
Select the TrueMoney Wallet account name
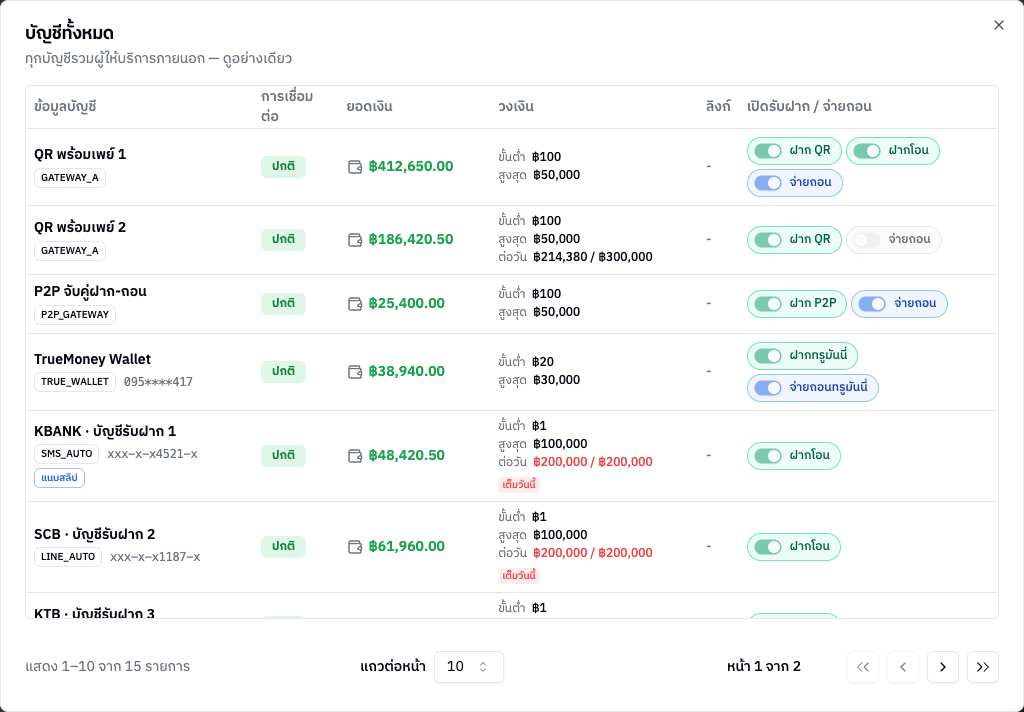coord(92,359)
